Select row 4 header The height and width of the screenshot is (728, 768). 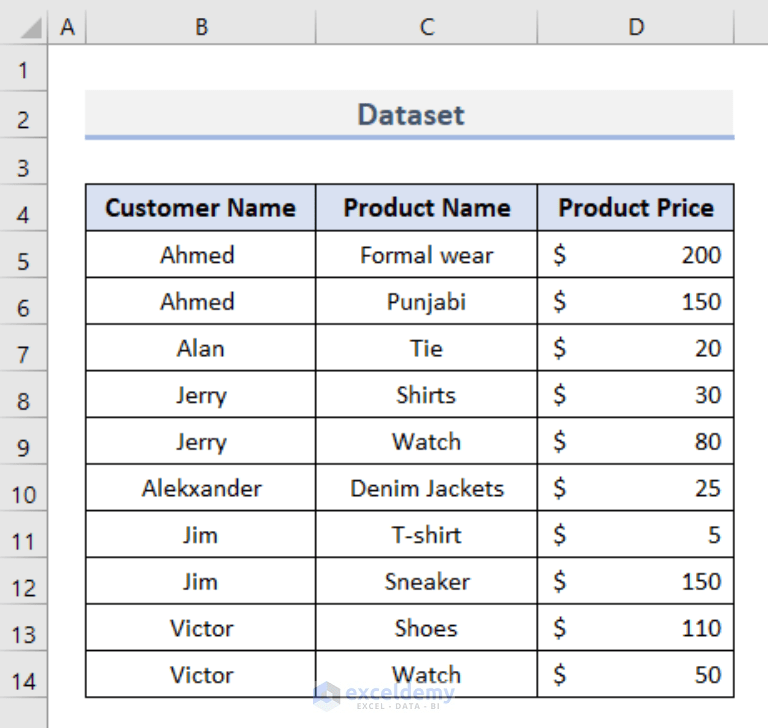[23, 208]
